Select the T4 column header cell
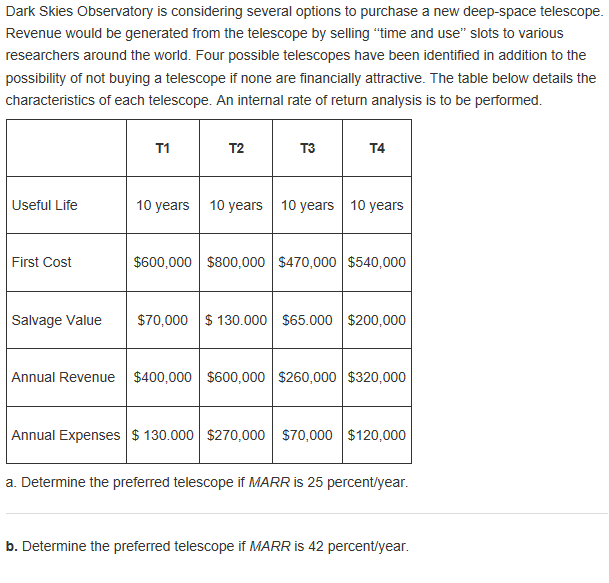 coord(377,148)
